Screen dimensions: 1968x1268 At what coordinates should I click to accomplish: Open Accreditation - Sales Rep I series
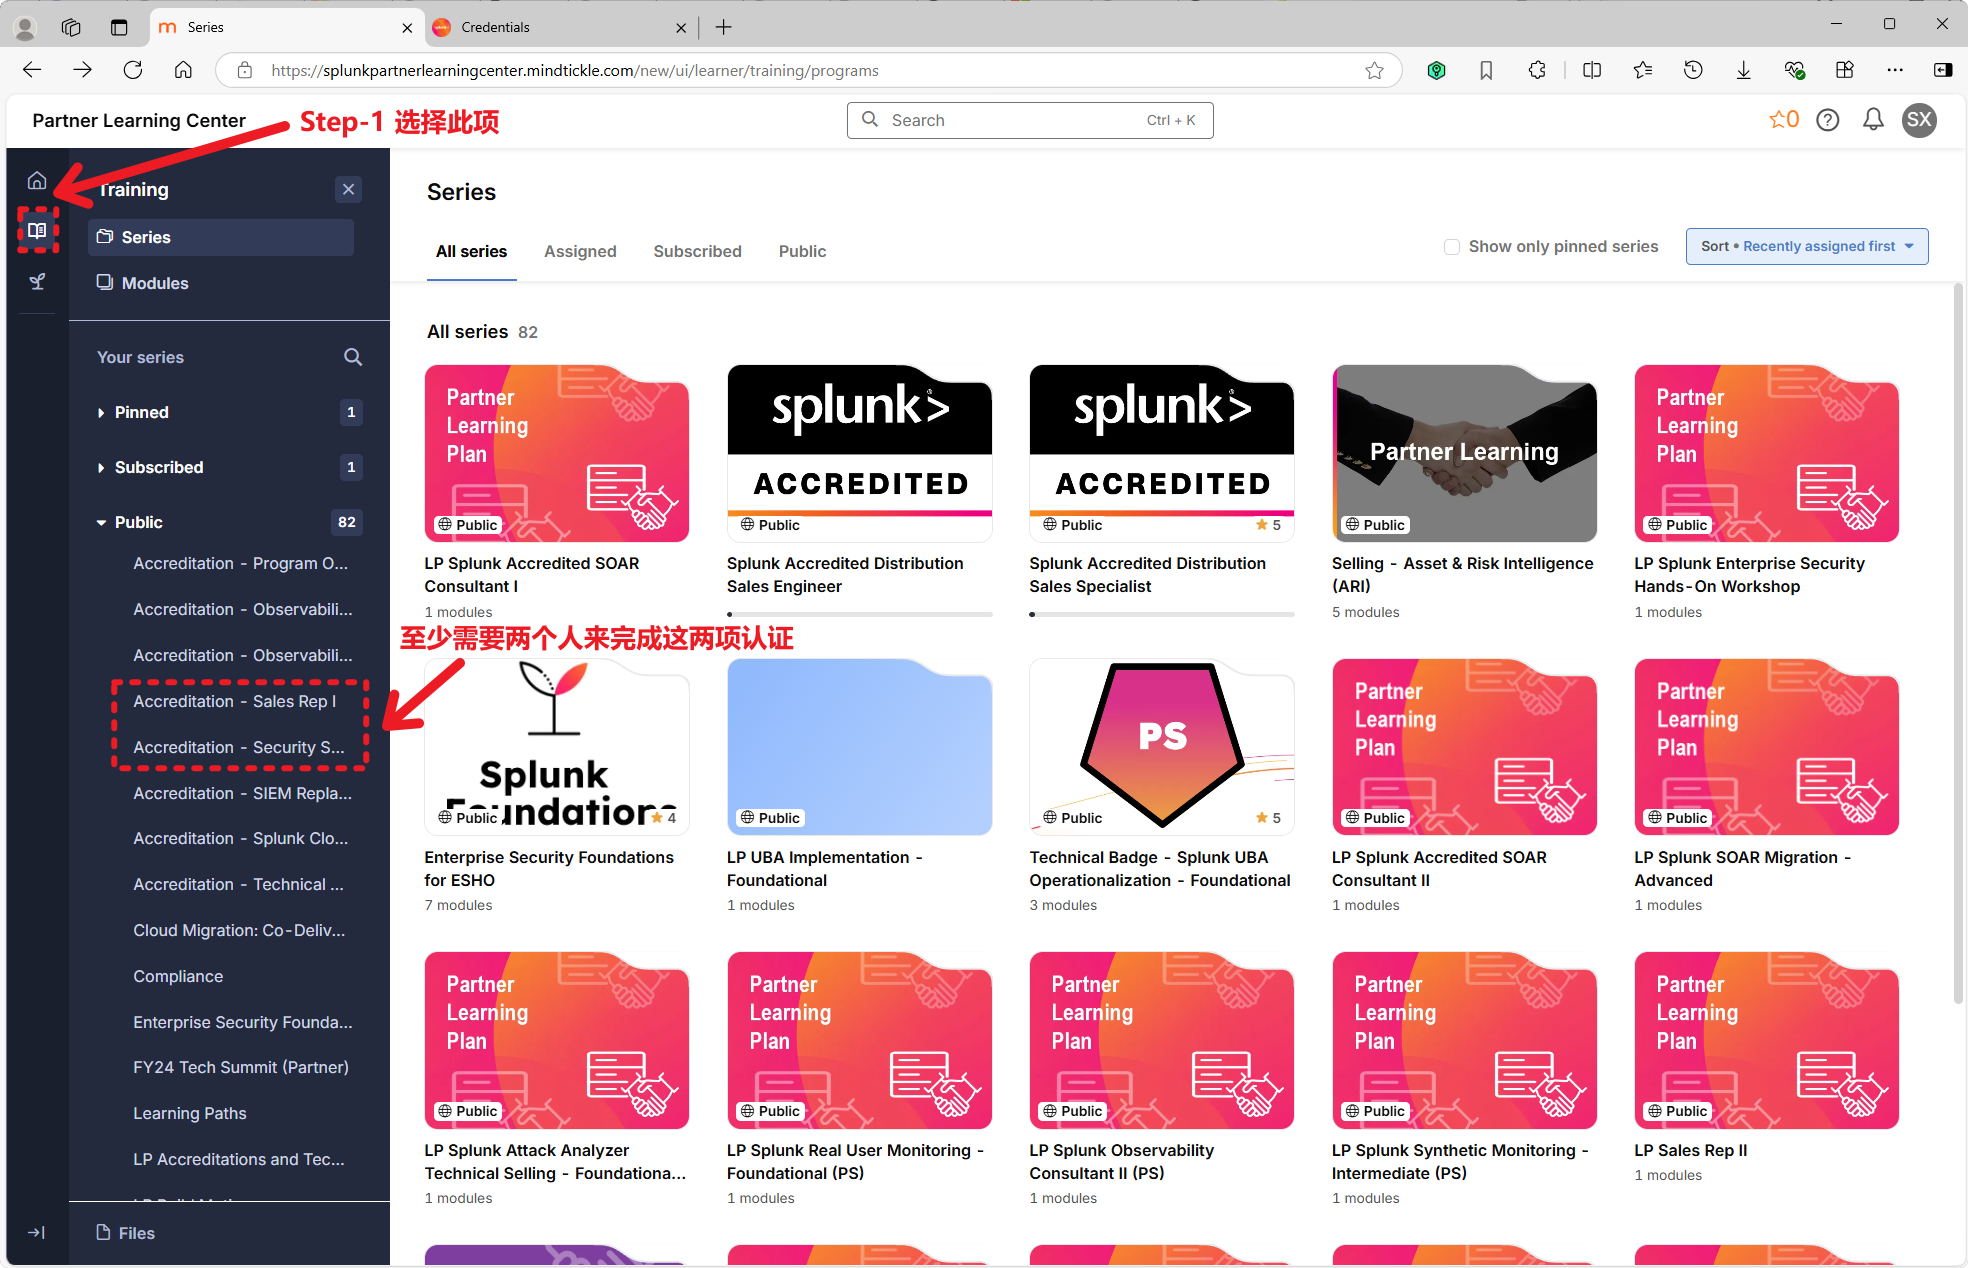pos(234,702)
